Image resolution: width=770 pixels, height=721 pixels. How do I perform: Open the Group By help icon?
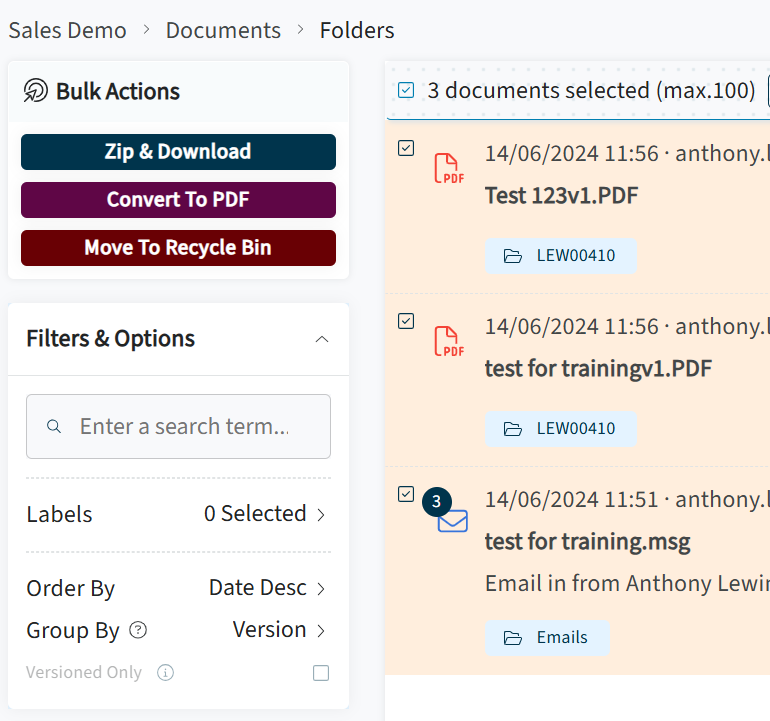138,630
